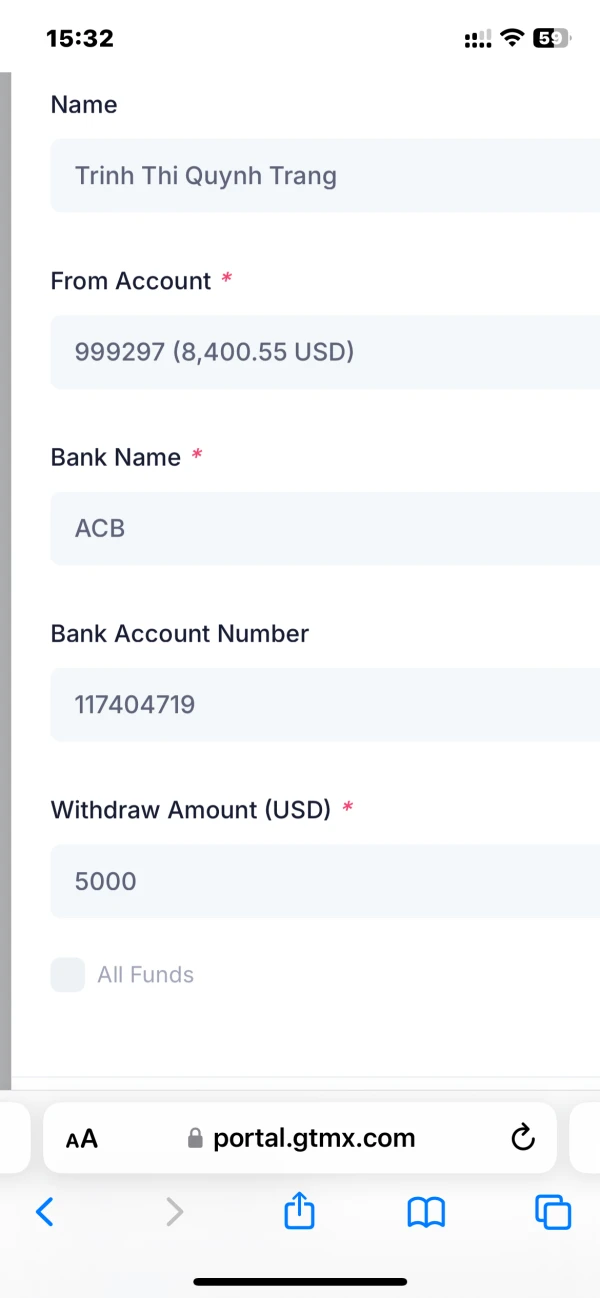Screen dimensions: 600x1298
Task: Tap the Safari back arrow
Action: (45, 1212)
